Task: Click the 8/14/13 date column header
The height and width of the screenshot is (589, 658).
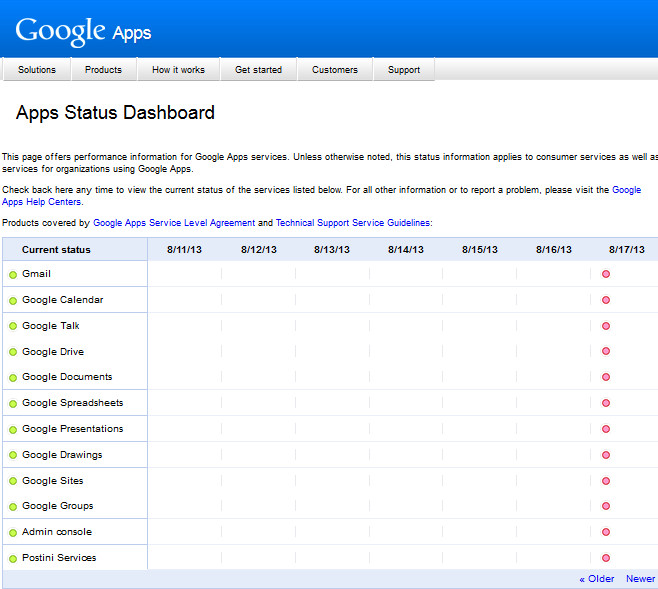Action: click(406, 250)
